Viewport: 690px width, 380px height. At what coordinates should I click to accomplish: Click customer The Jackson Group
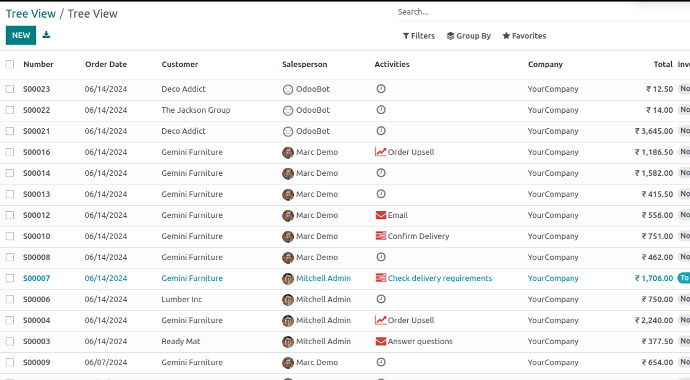click(196, 110)
